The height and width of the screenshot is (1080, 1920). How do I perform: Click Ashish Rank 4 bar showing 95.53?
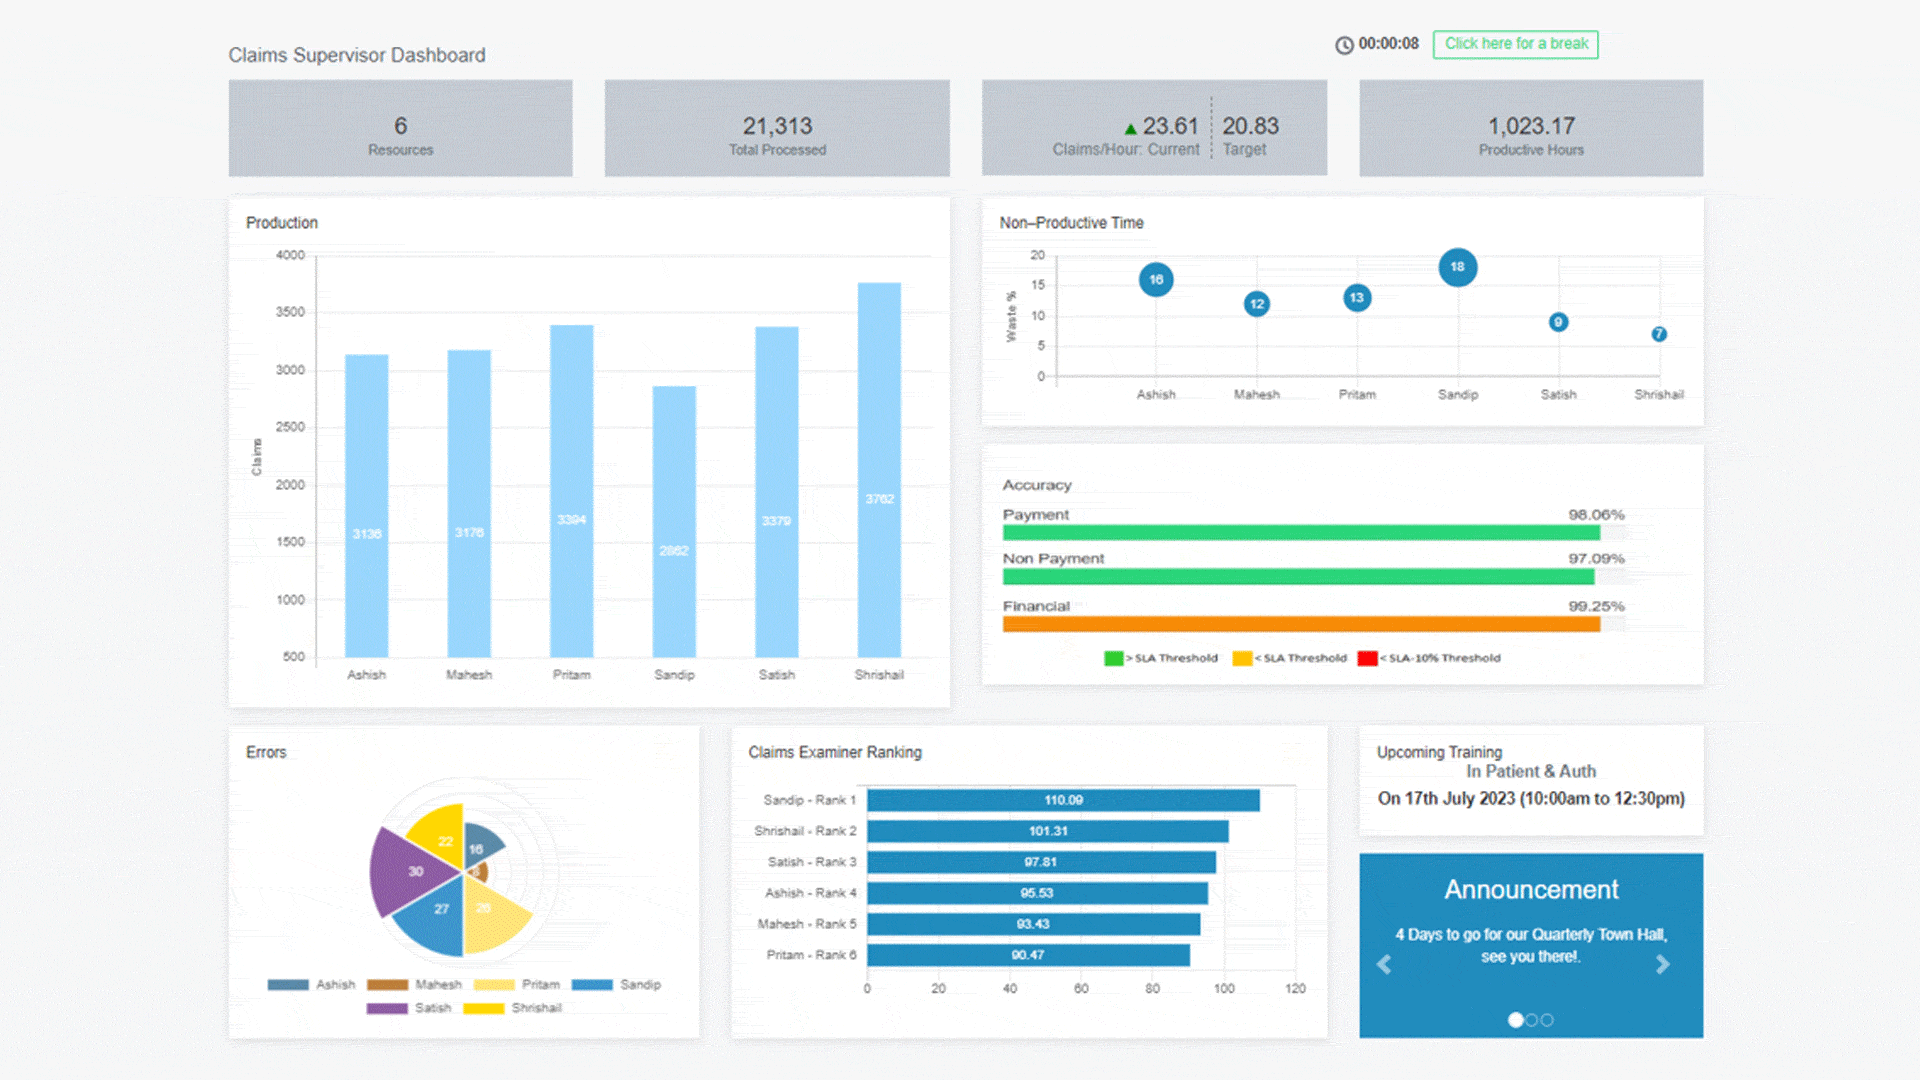(x=1037, y=893)
